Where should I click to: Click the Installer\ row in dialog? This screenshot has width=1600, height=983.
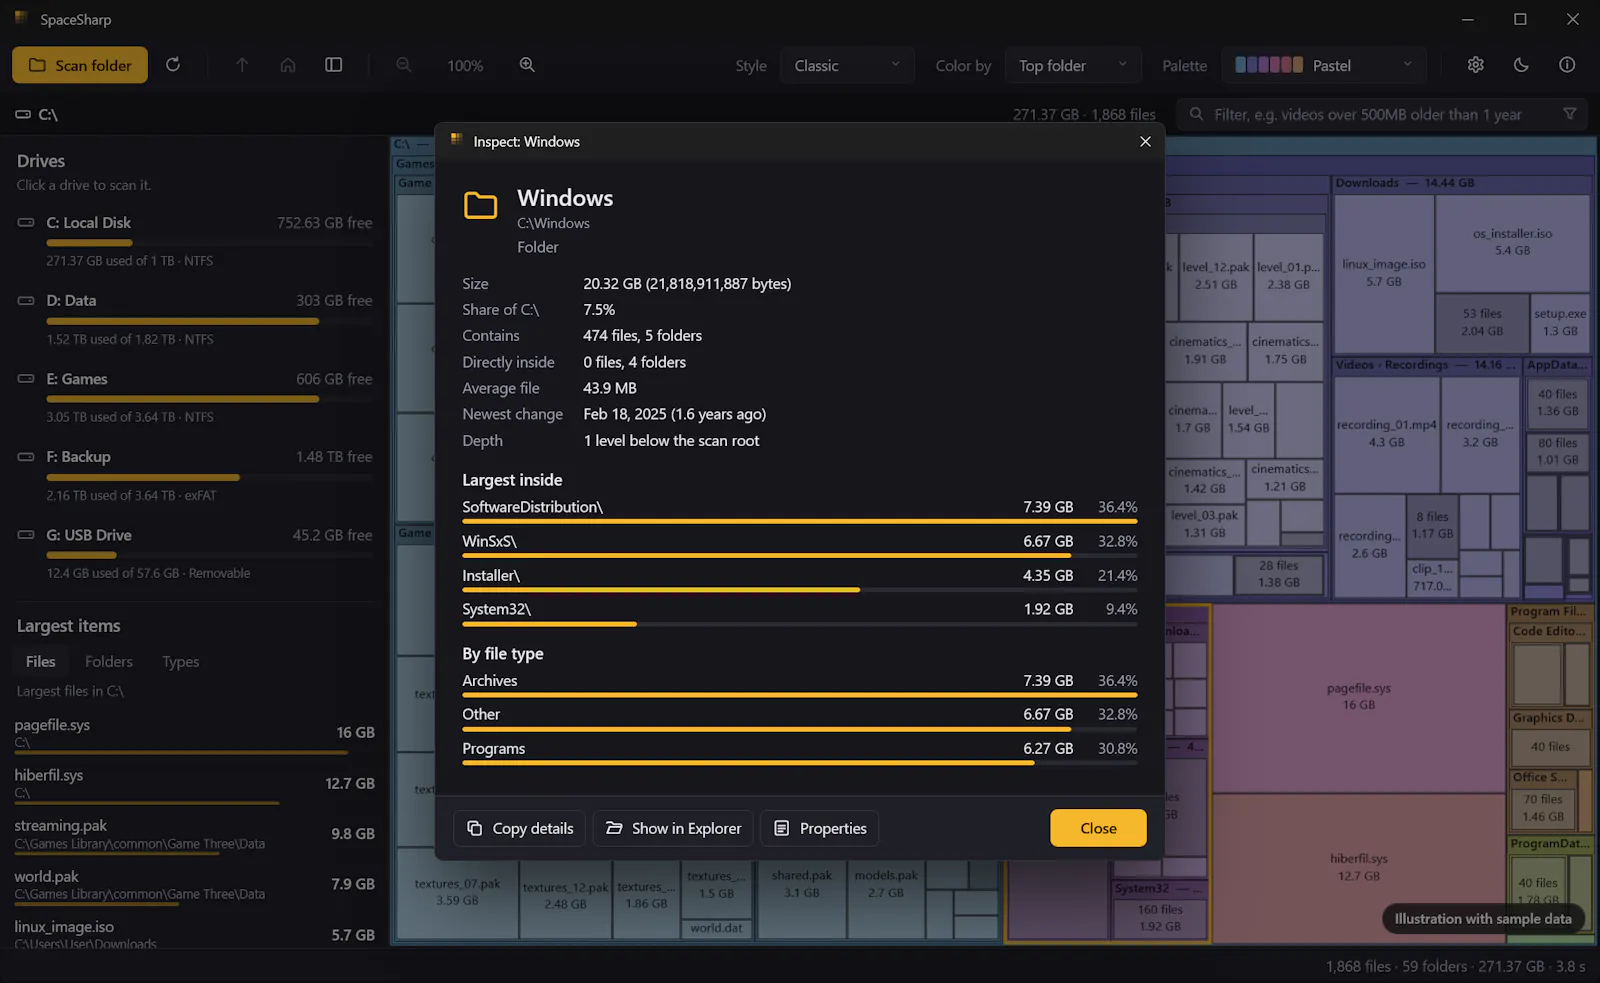tap(799, 578)
